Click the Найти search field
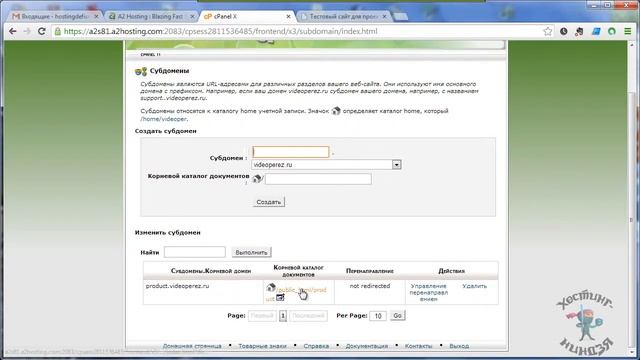This screenshot has width=640, height=360. coord(195,252)
